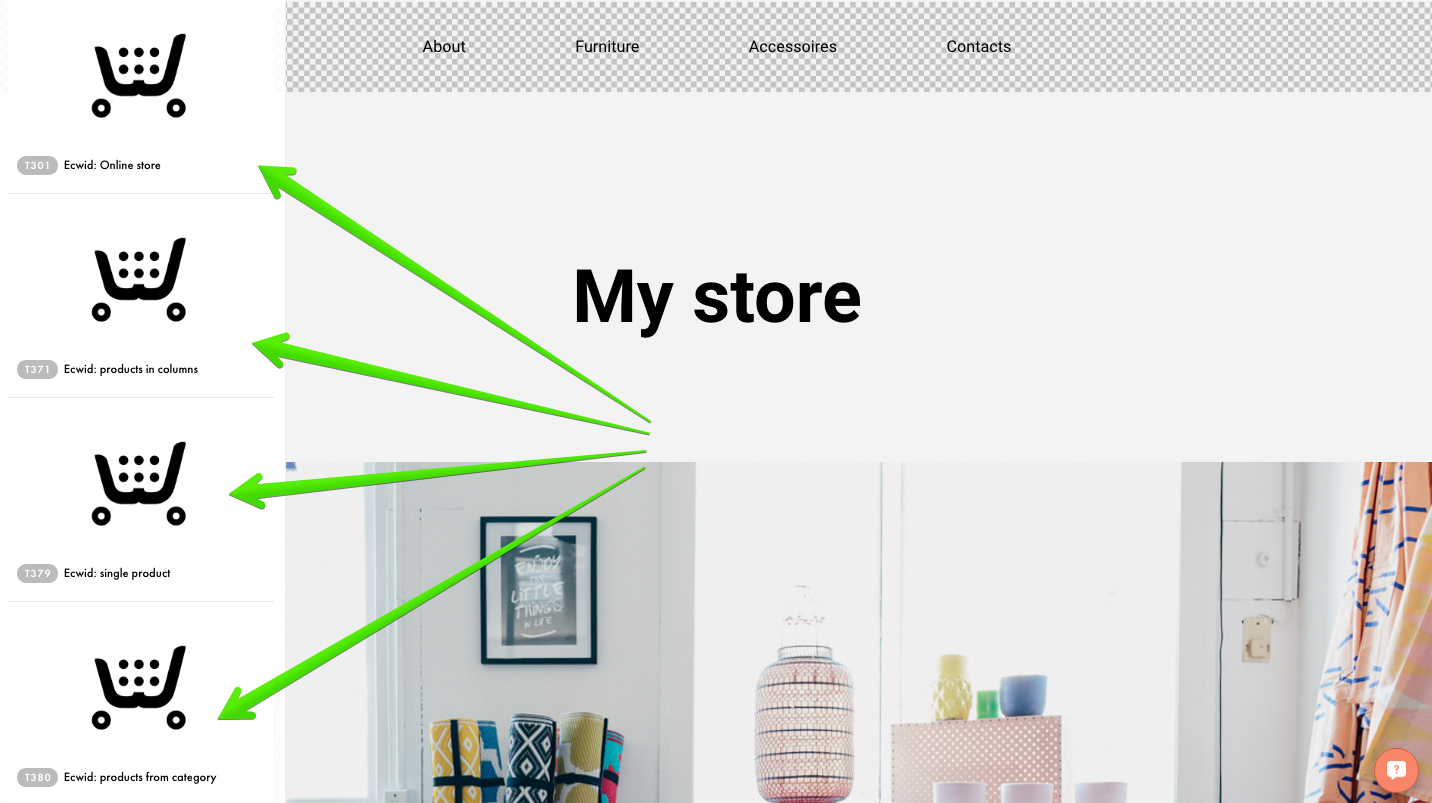
Task: Click the T301 block badge
Action: coord(37,165)
